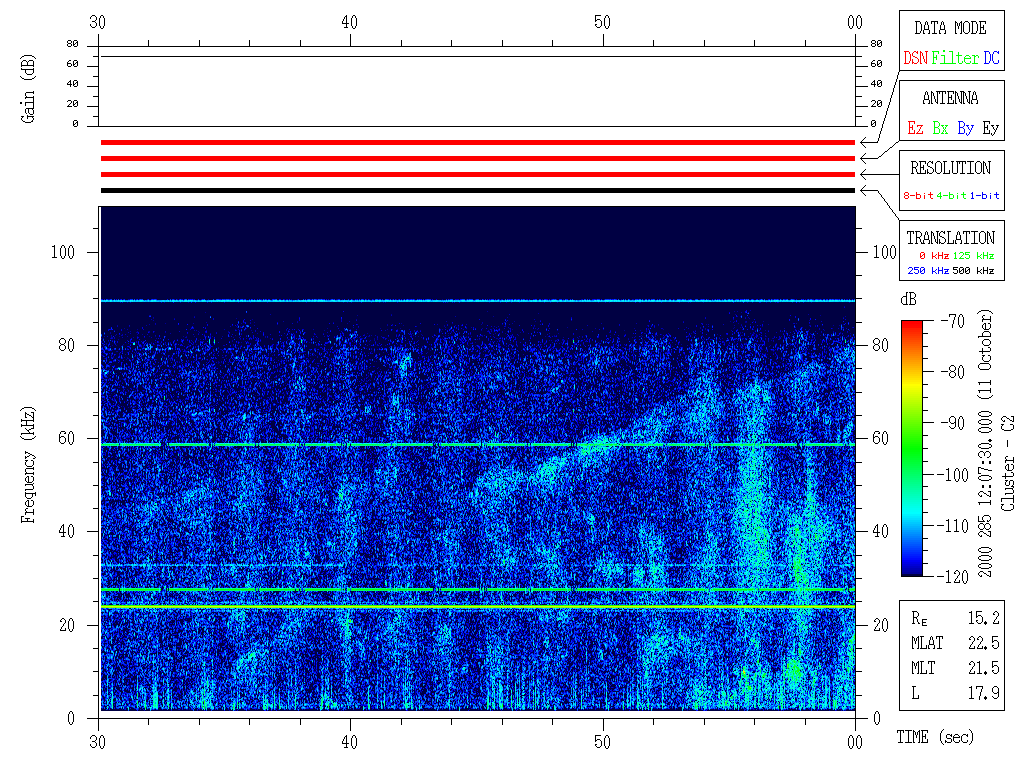Viewport: 1024px width, 768px height.
Task: Select the 0 kHz translation label
Action: point(934,256)
